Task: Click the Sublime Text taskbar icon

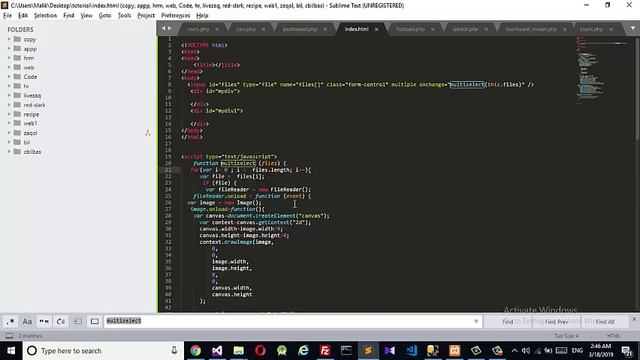Action: pyautogui.click(x=368, y=351)
